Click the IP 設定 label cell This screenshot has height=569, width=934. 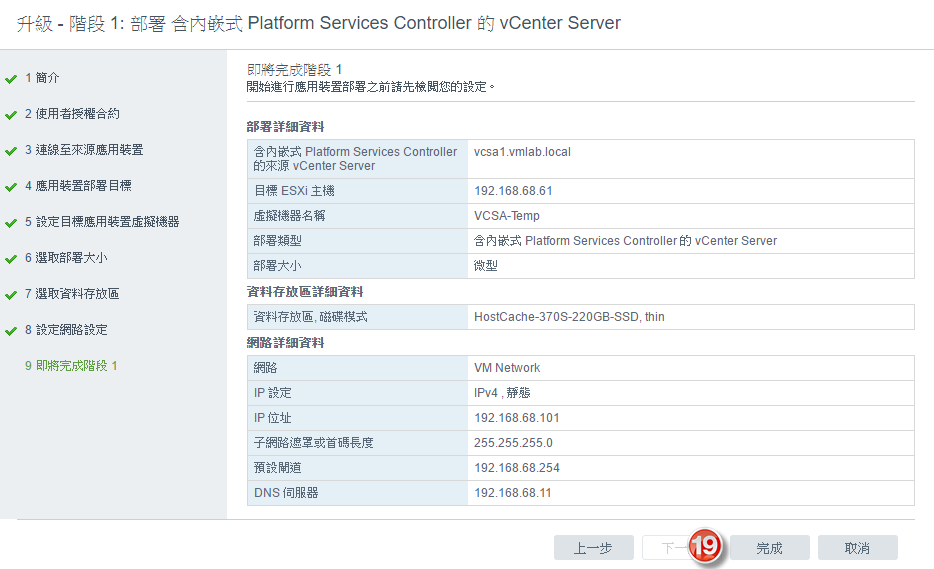357,393
